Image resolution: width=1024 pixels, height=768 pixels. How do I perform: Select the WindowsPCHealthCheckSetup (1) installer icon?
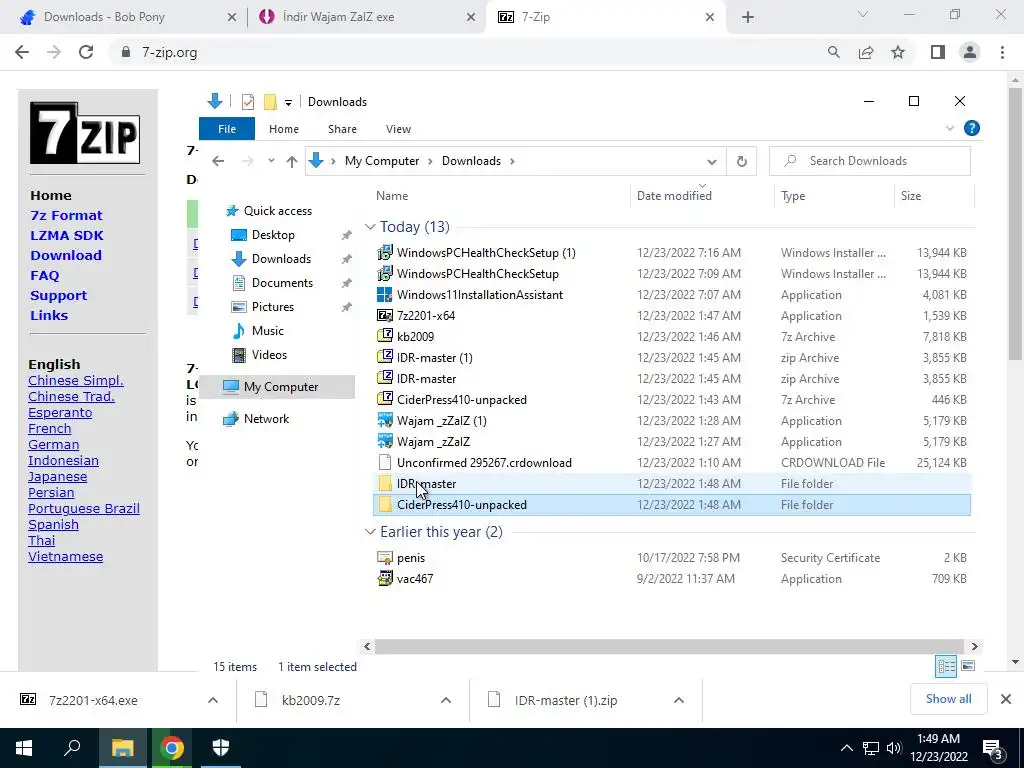pyautogui.click(x=385, y=252)
